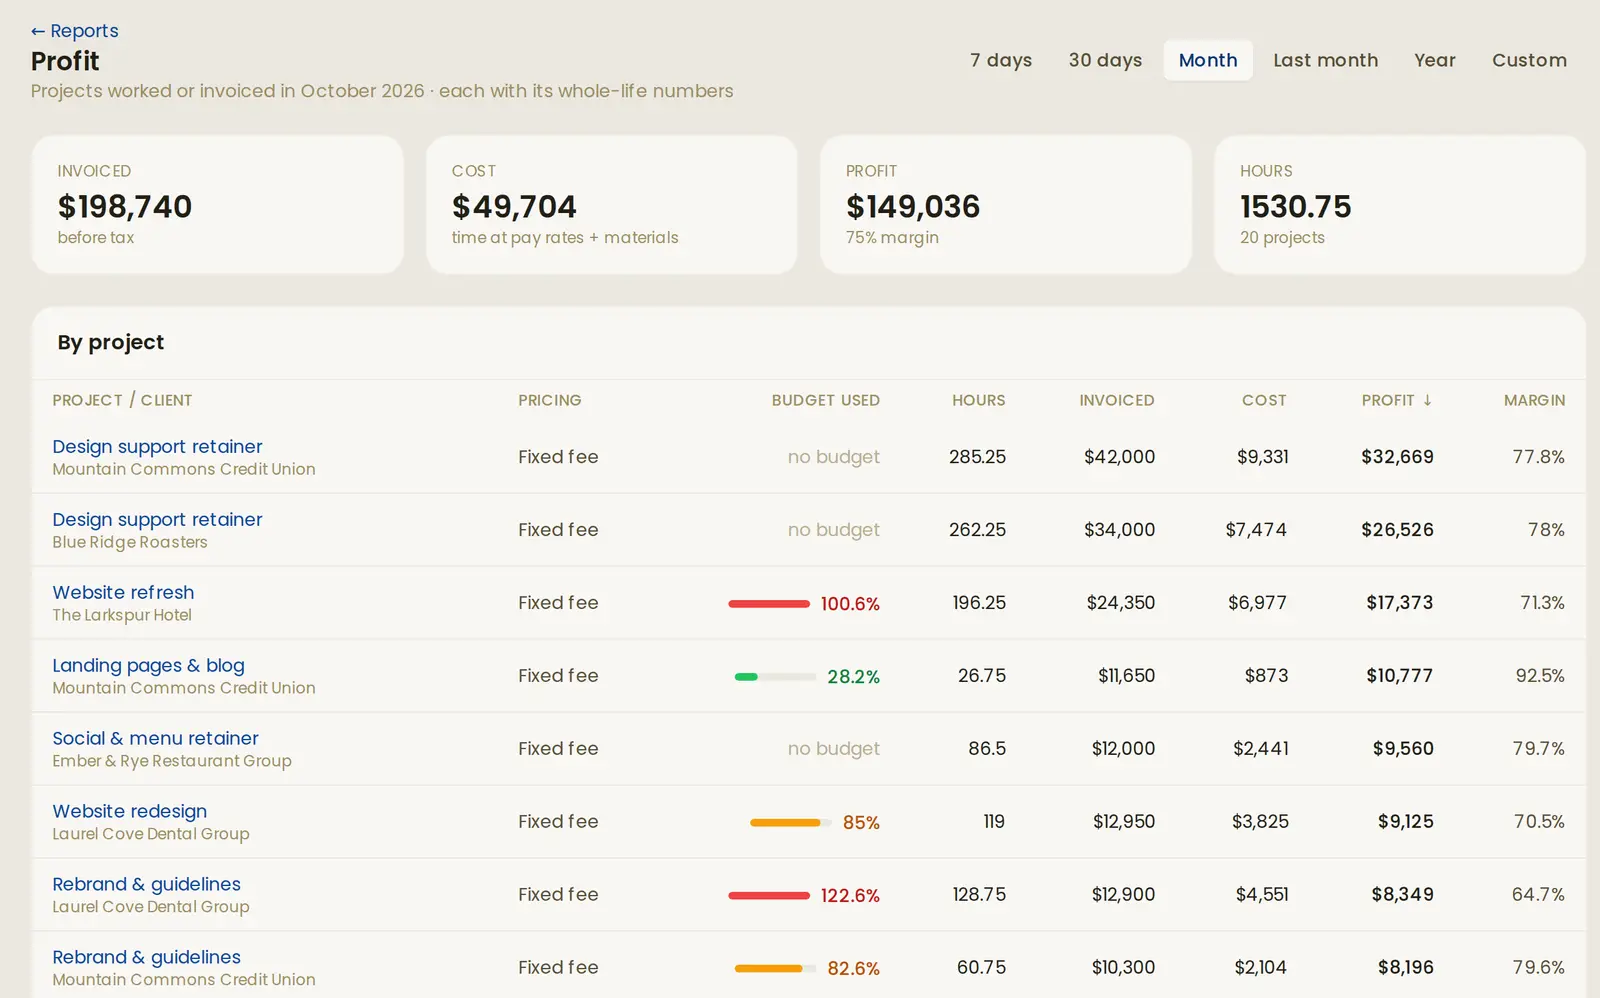Viewport: 1600px width, 998px height.
Task: Click the red 100.6% budget bar
Action: click(x=769, y=604)
